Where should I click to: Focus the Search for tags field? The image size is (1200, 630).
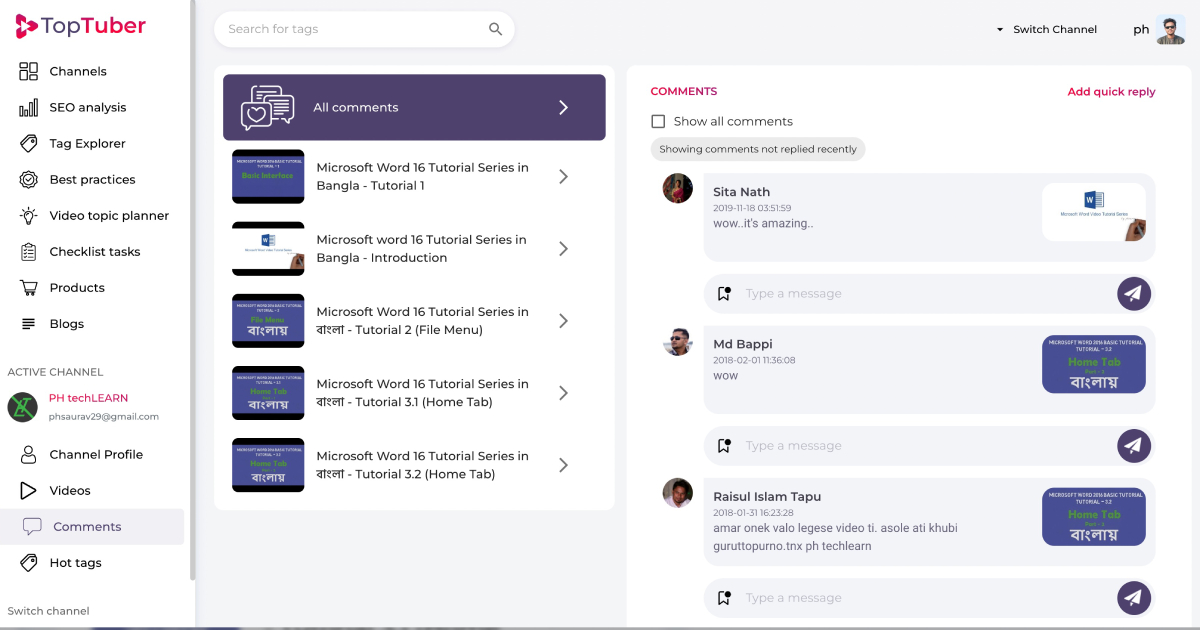click(x=364, y=29)
